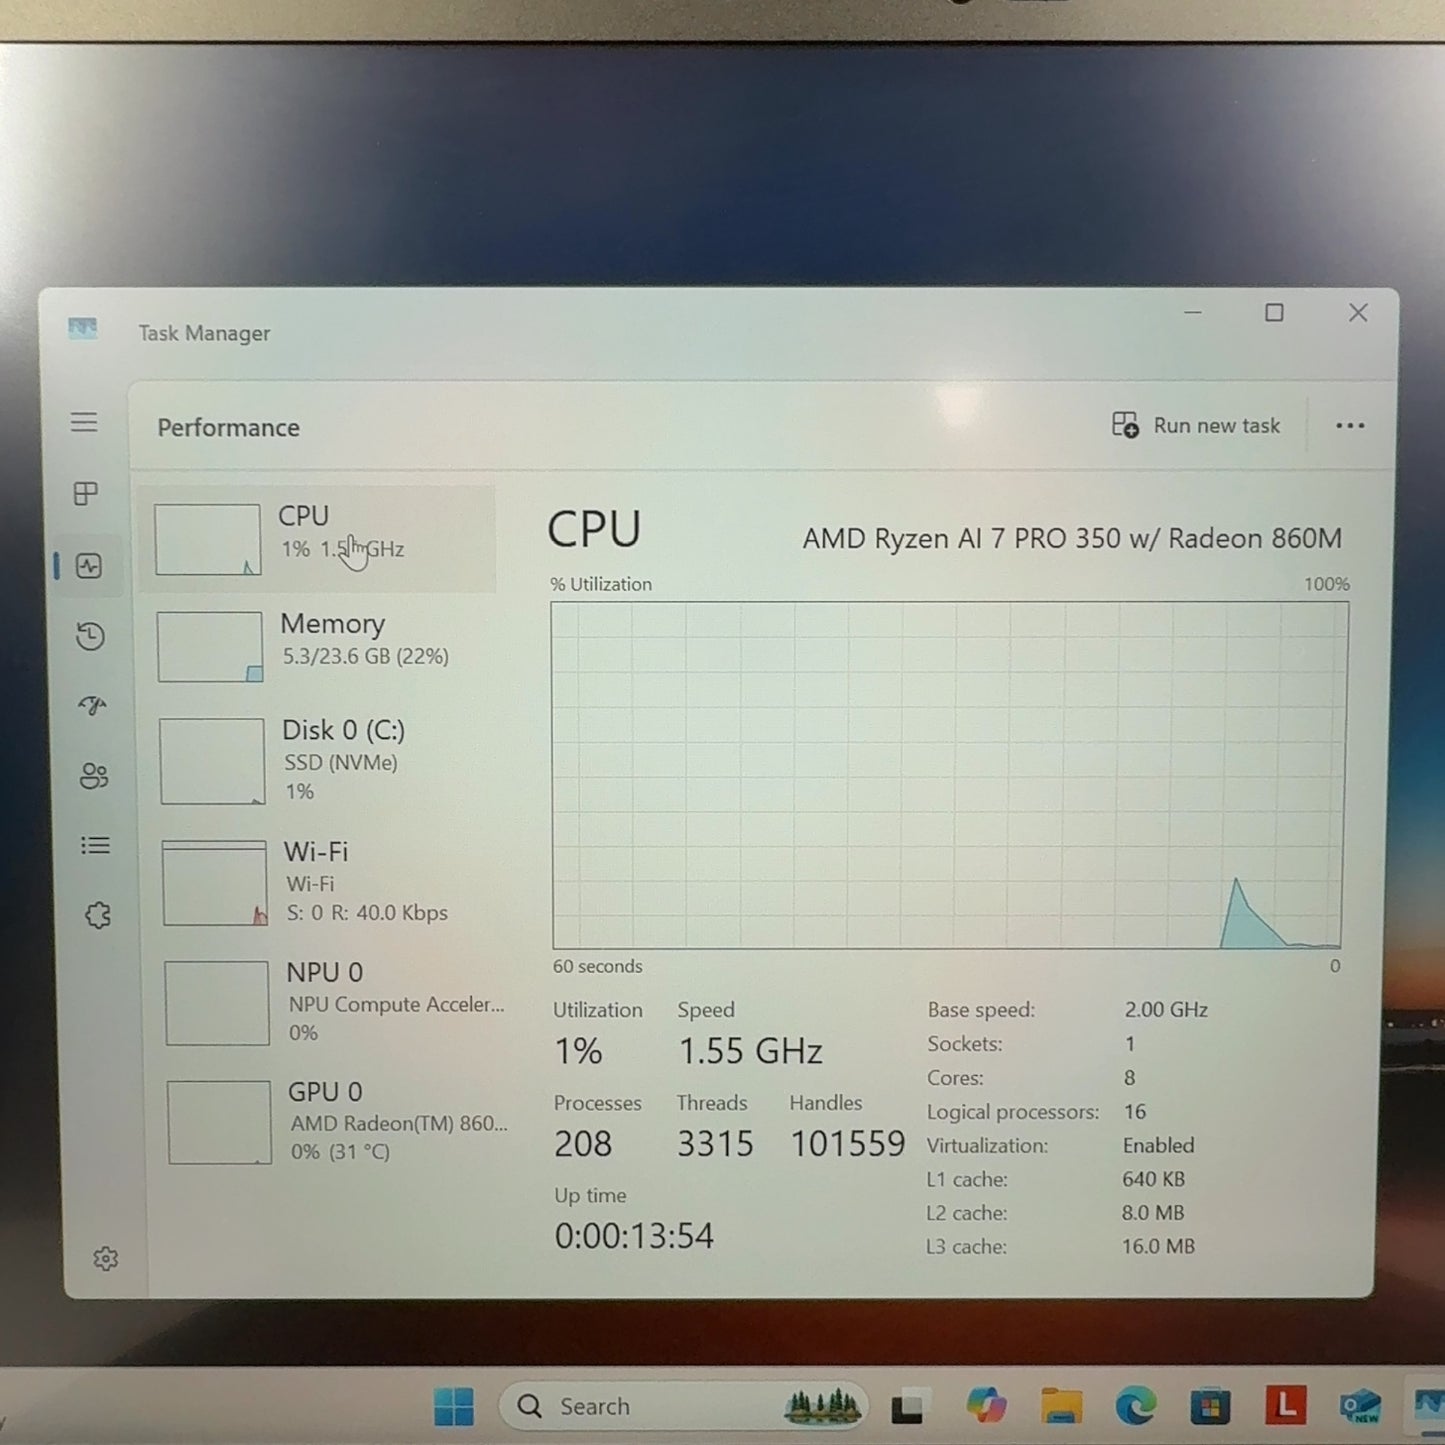Open the three-dot more options menu
1445x1445 pixels.
coord(1350,426)
